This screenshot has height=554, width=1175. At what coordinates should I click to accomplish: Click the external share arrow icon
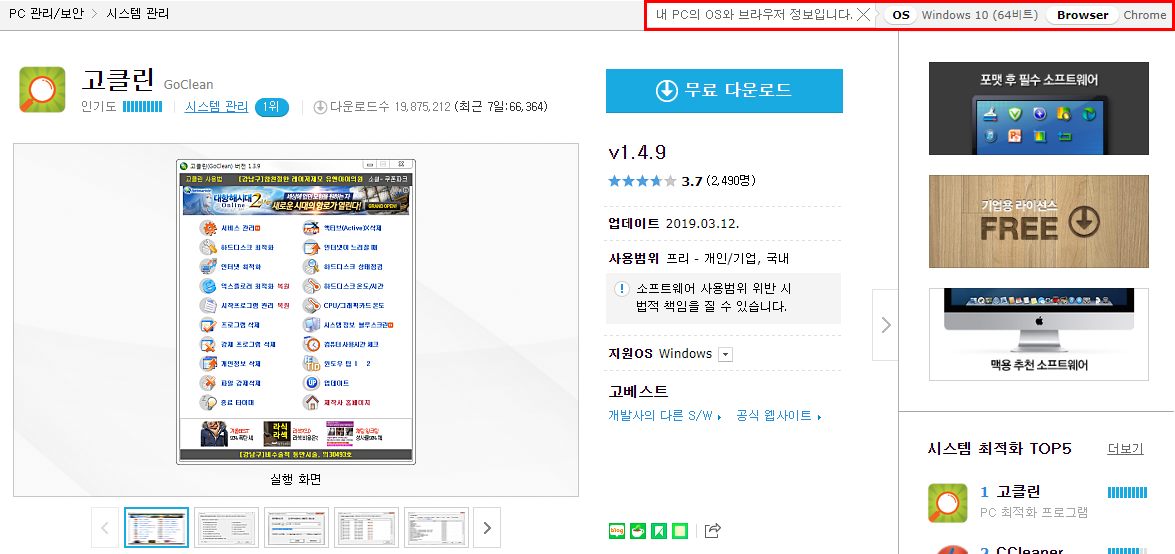click(x=713, y=531)
